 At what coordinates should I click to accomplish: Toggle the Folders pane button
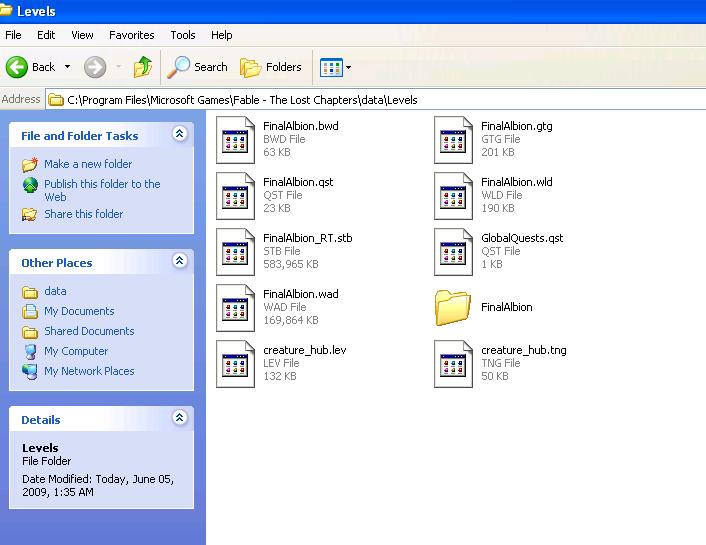pos(271,67)
